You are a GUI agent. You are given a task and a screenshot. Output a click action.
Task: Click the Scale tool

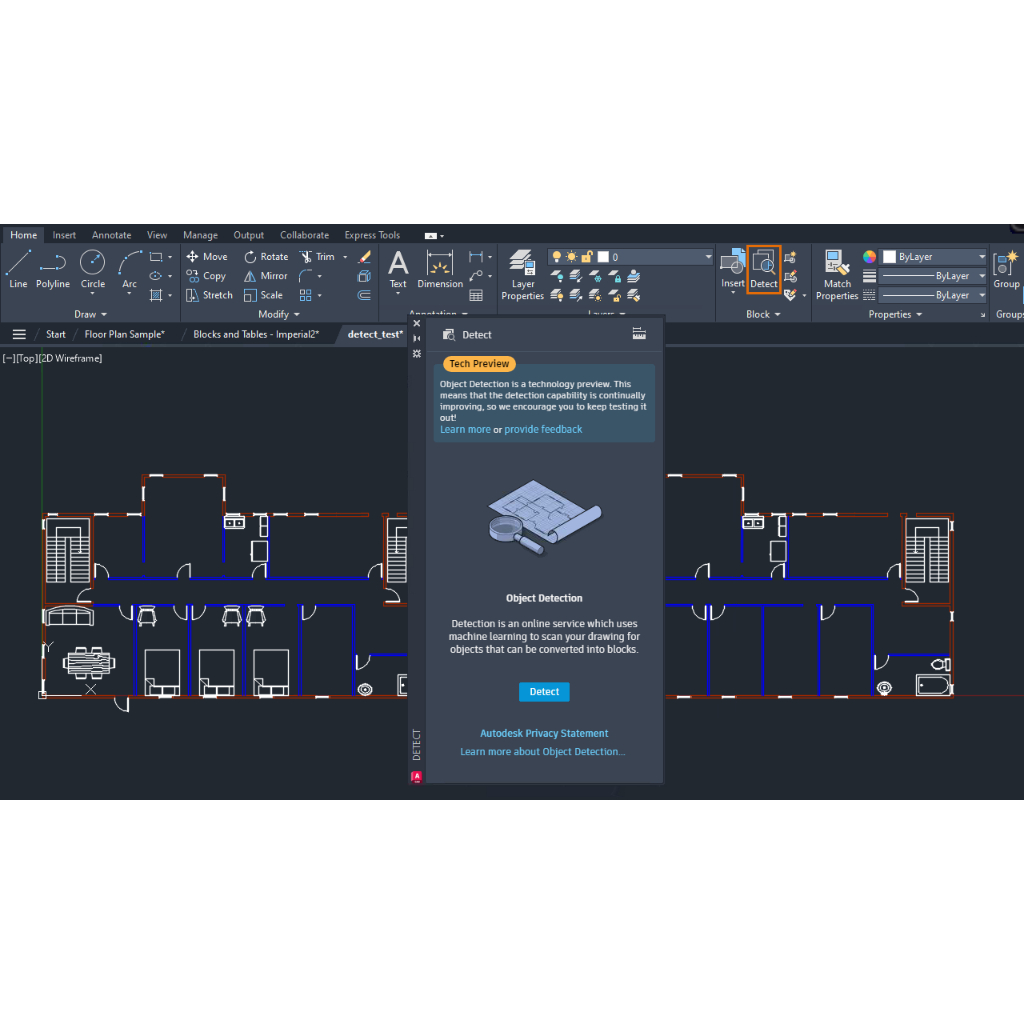(263, 295)
